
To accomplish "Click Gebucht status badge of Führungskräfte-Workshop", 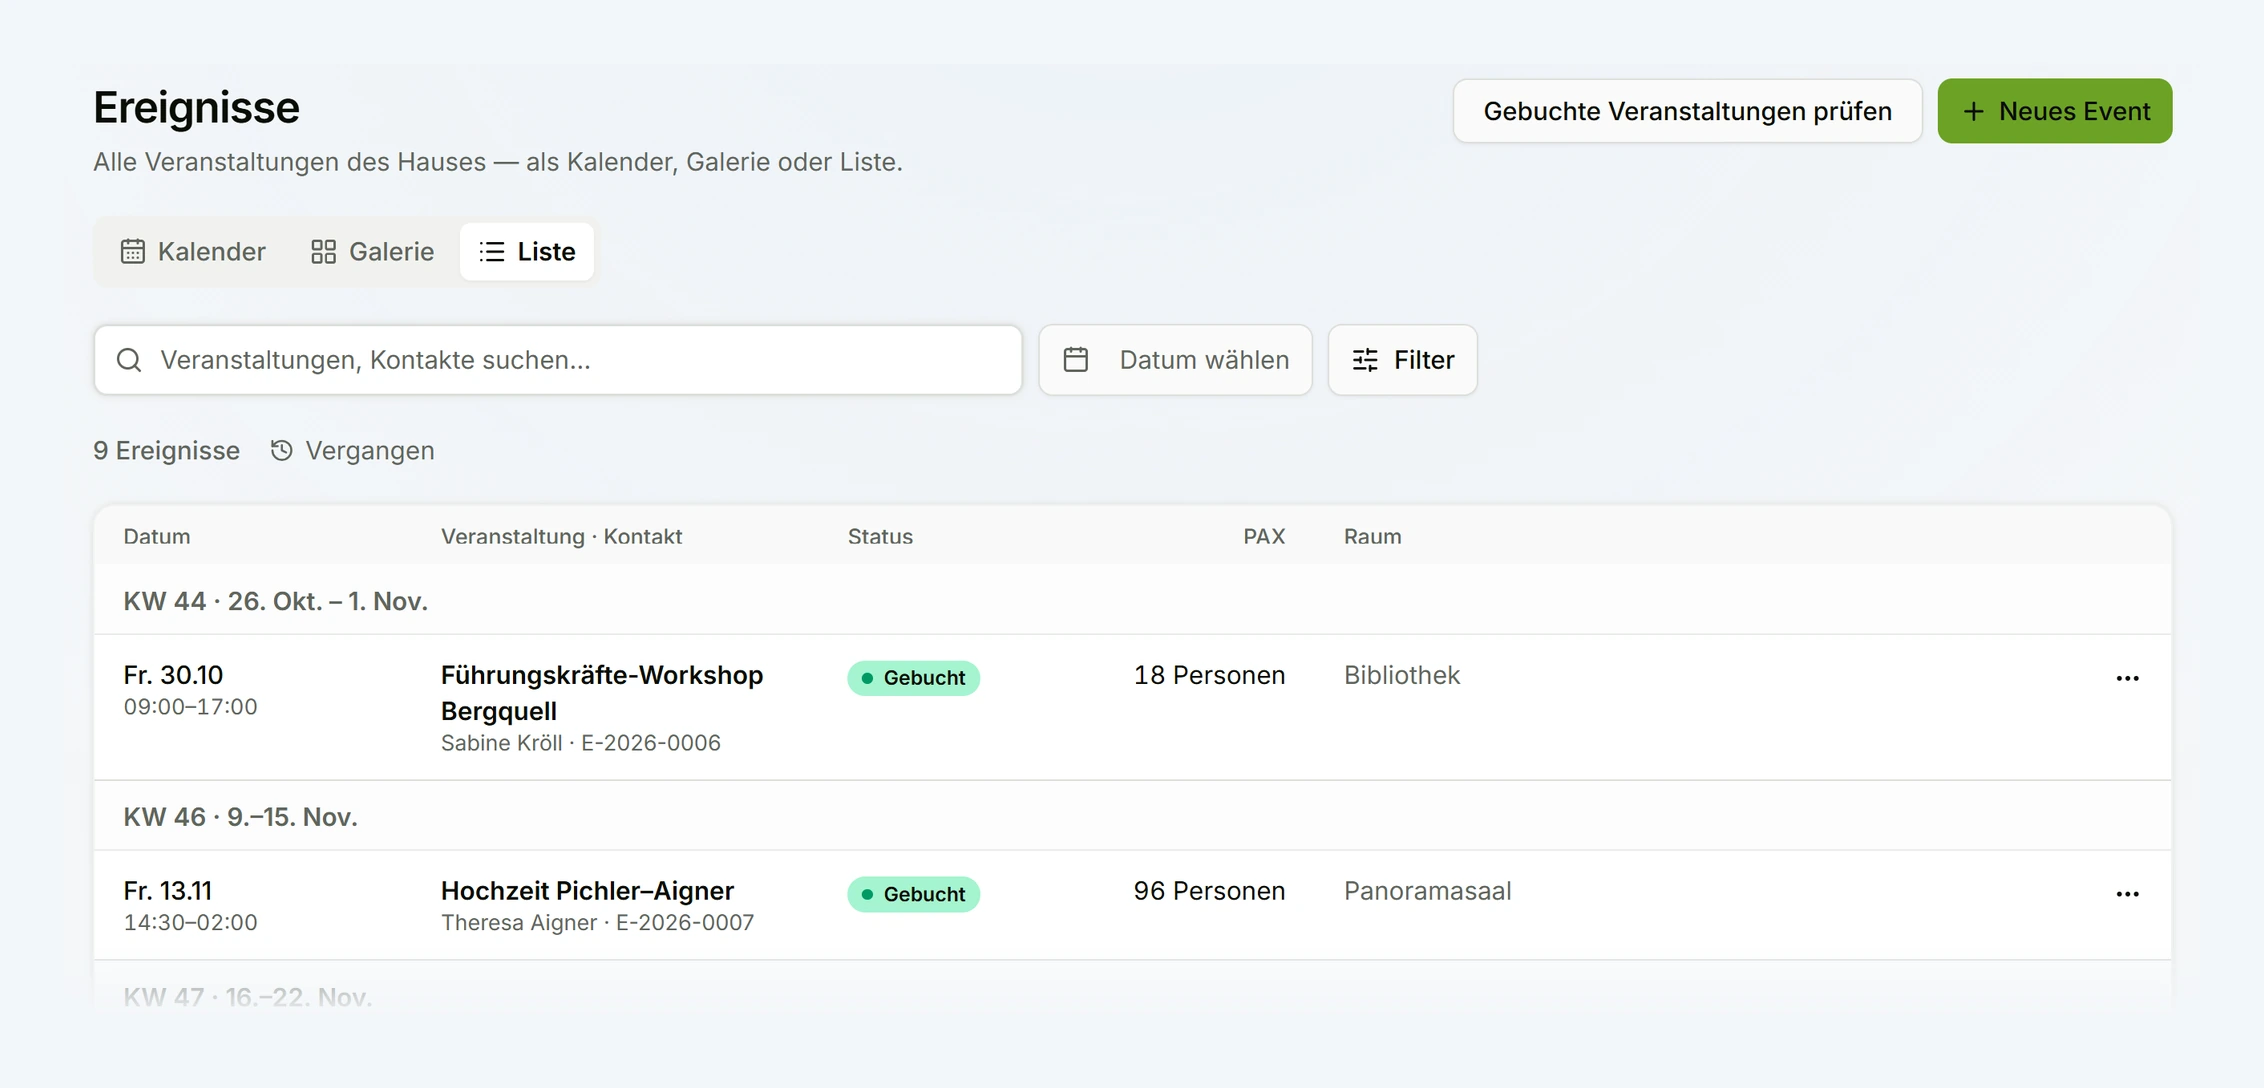I will [913, 678].
